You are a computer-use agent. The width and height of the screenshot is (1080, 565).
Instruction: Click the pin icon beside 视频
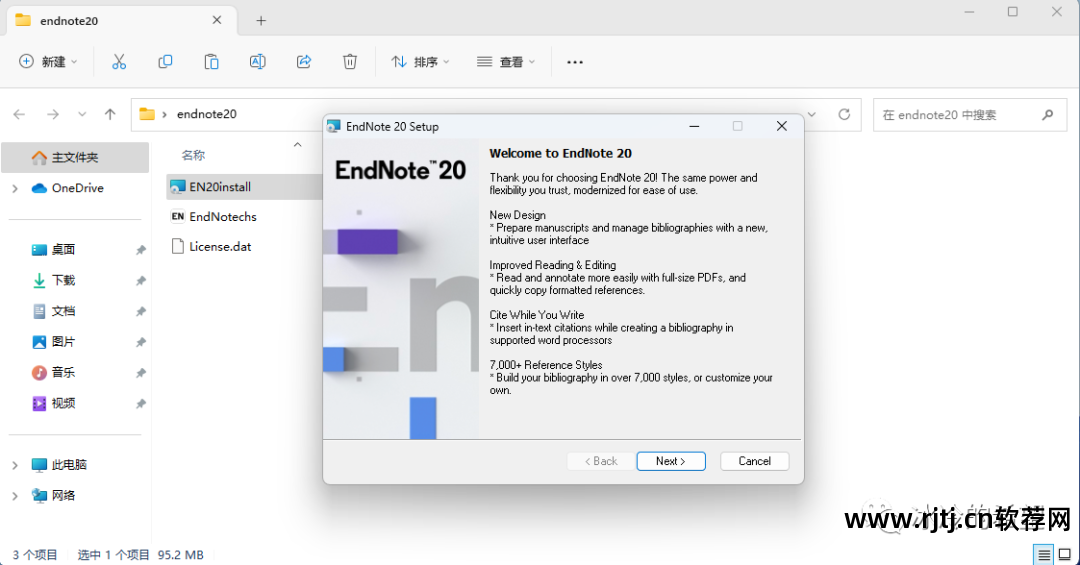pyautogui.click(x=141, y=404)
